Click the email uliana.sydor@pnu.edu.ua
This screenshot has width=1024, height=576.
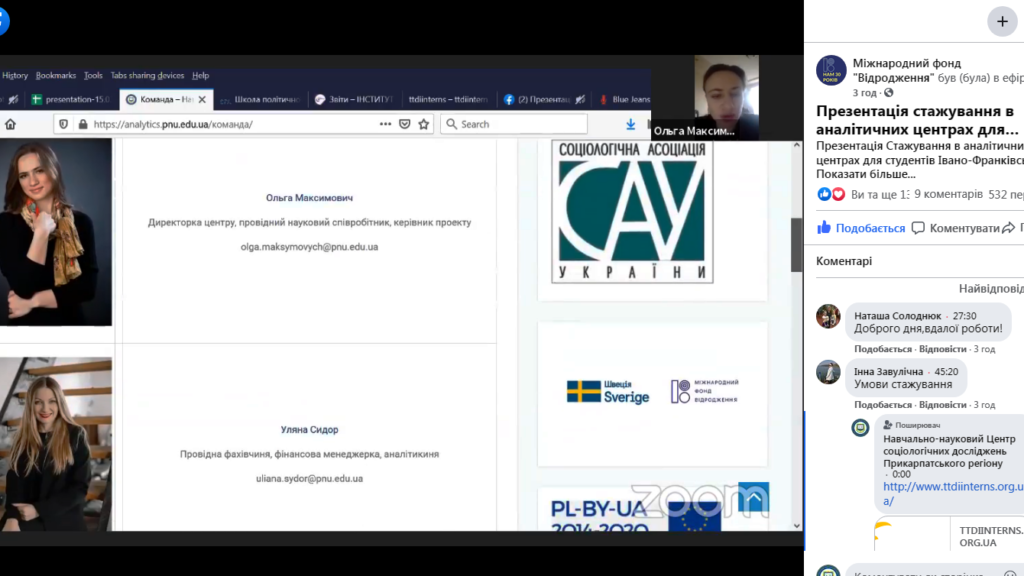click(309, 479)
